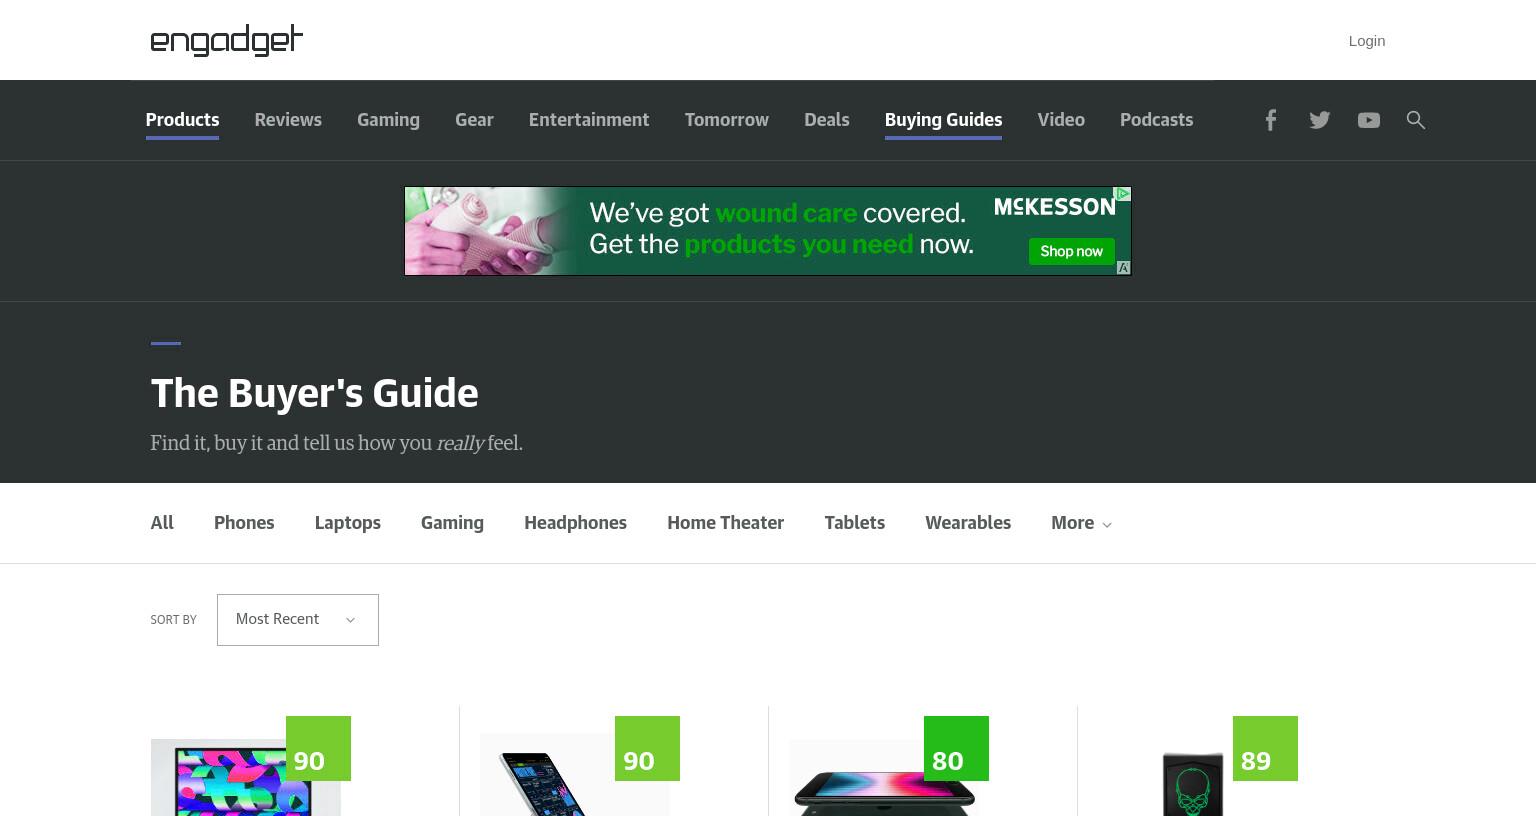Screen dimensions: 1536x816
Task: Open the Video section
Action: pyautogui.click(x=1061, y=120)
